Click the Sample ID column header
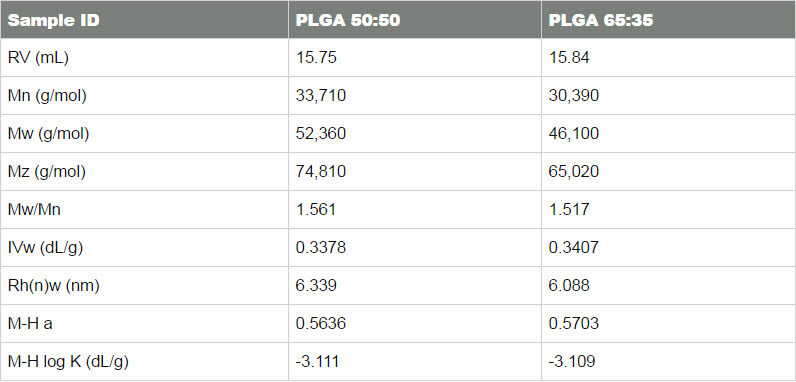Viewport: 796px width, 382px height. (x=53, y=20)
